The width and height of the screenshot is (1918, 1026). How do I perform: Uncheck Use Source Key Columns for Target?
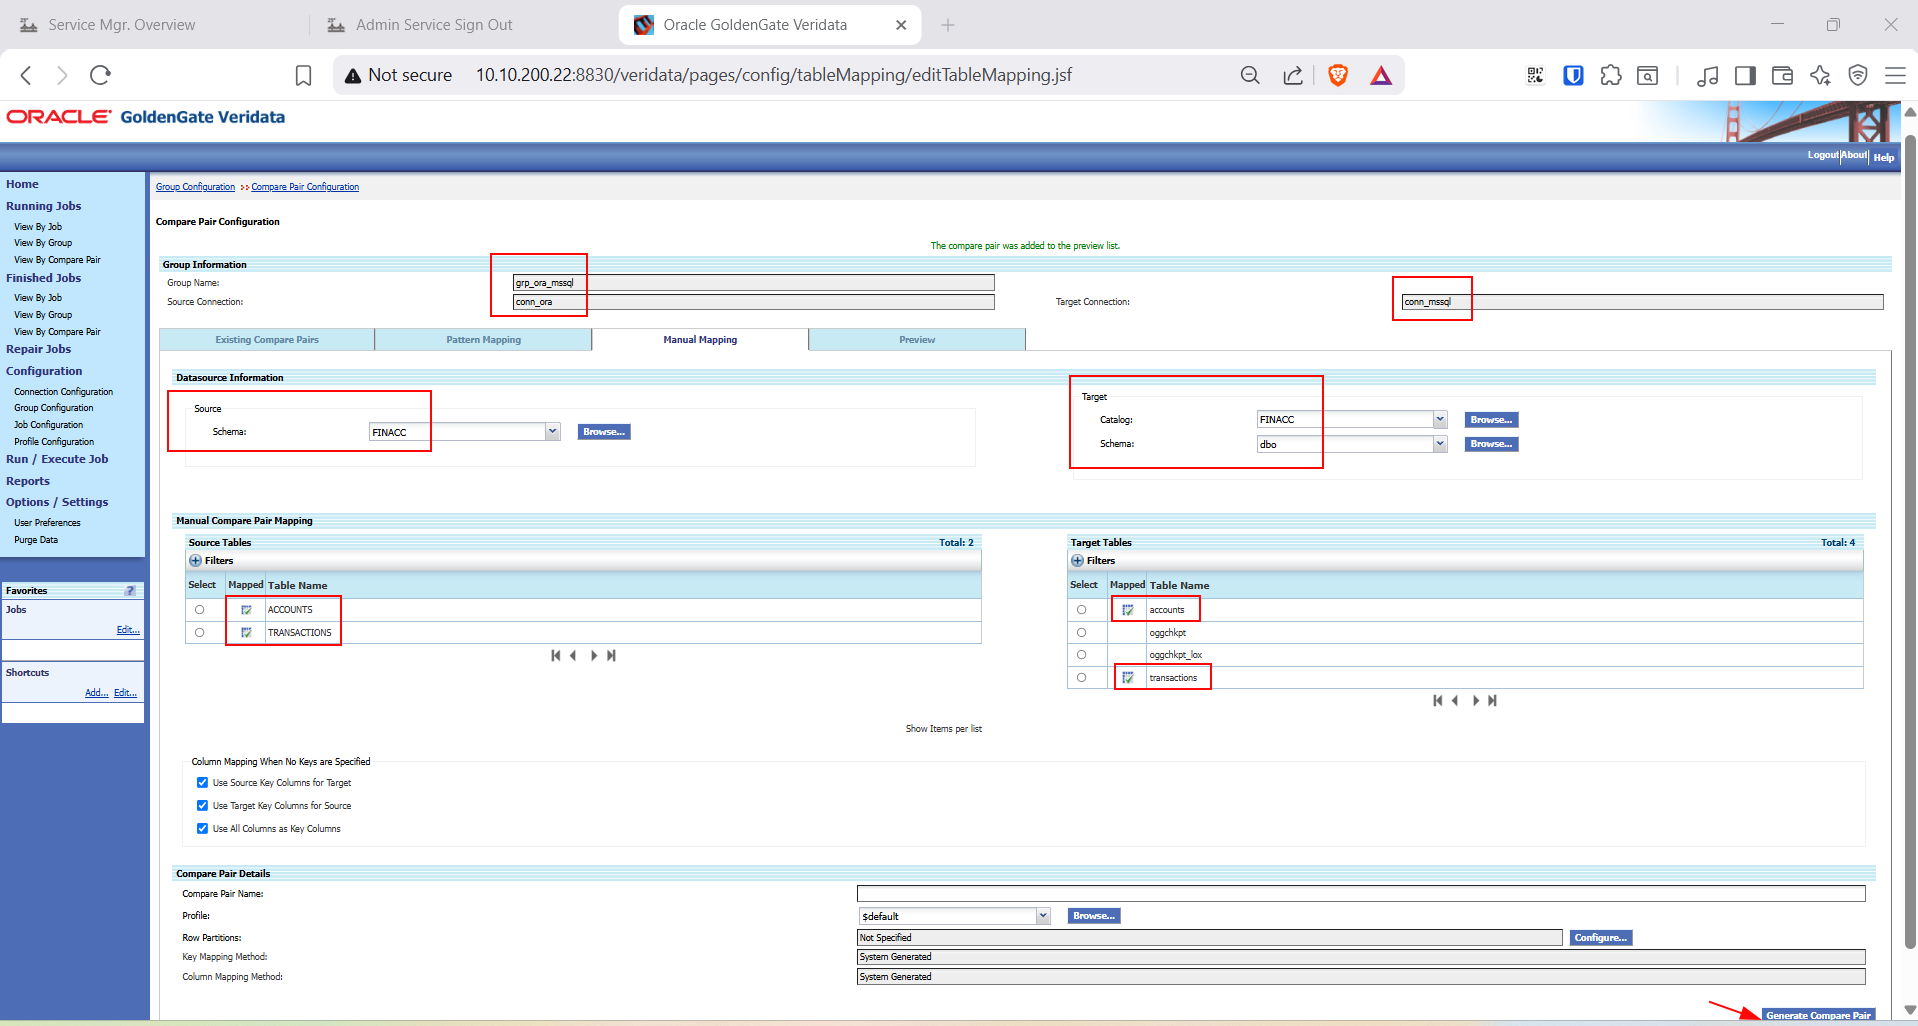[202, 783]
